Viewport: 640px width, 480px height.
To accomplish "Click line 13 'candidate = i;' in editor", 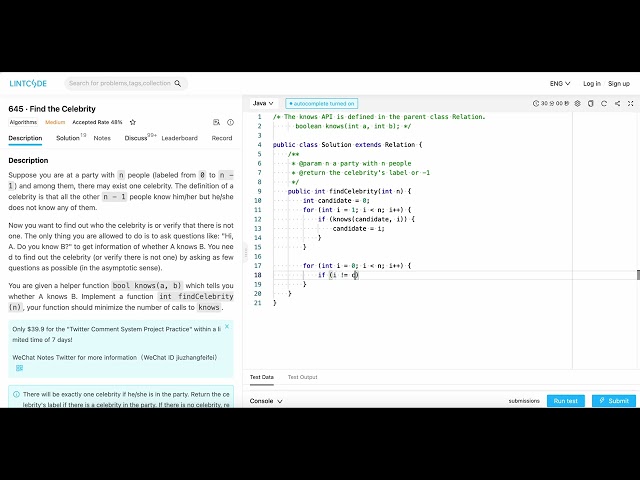I will pyautogui.click(x=359, y=229).
